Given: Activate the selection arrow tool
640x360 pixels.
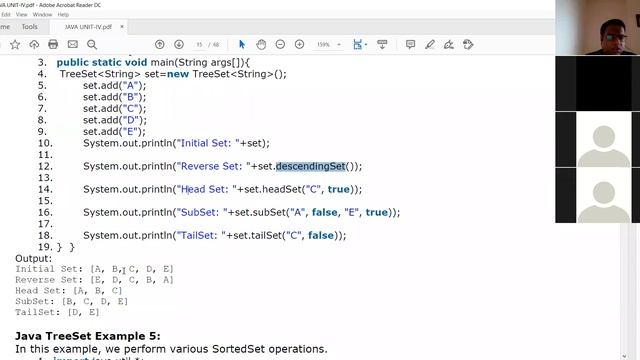Looking at the screenshot, I should pos(242,44).
